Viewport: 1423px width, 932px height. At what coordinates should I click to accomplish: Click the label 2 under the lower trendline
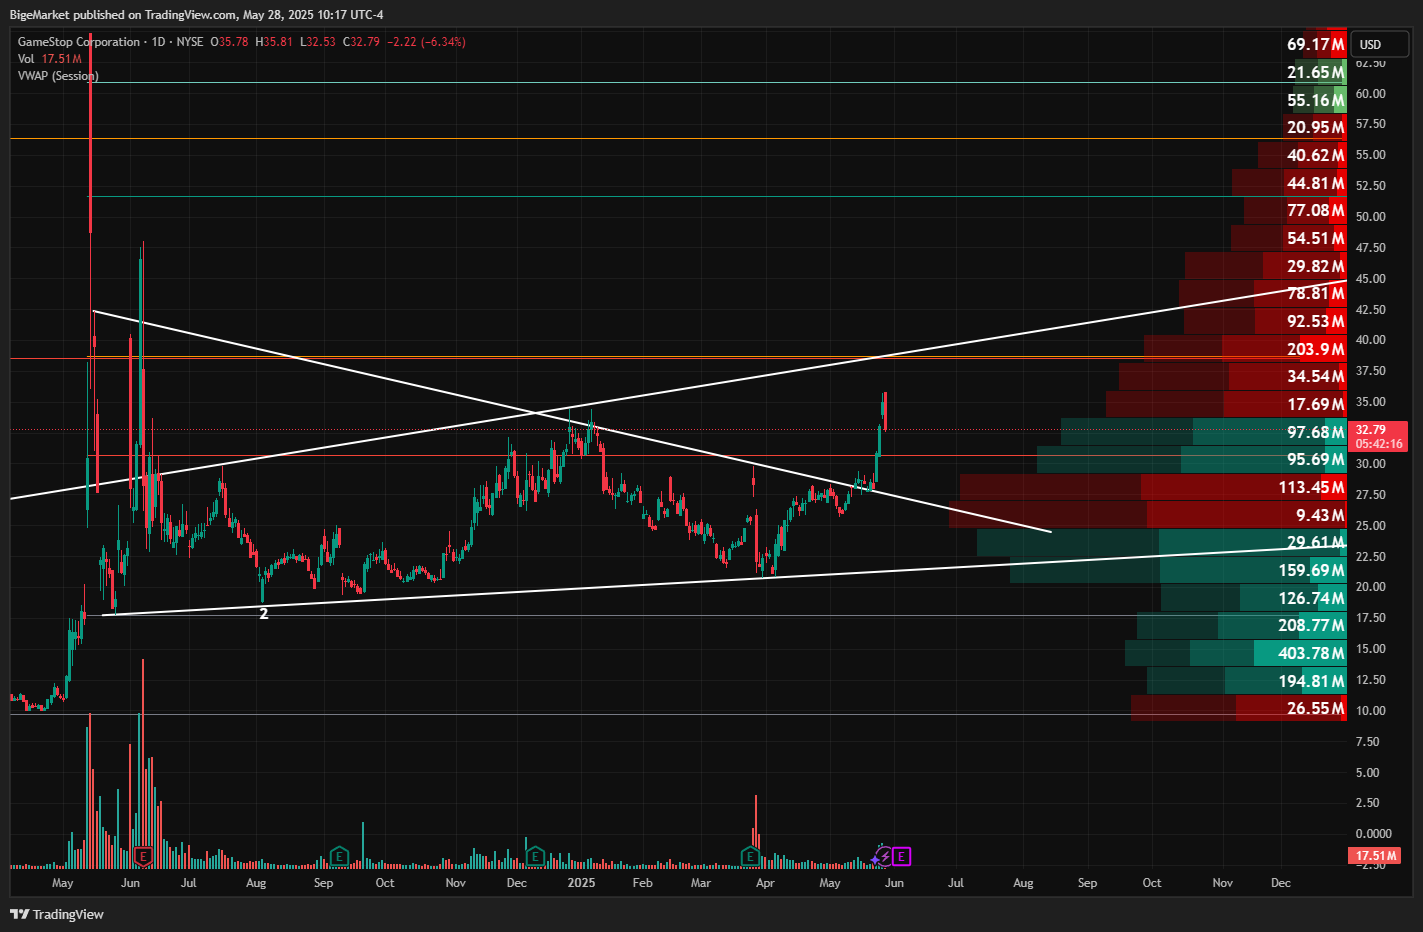264,614
